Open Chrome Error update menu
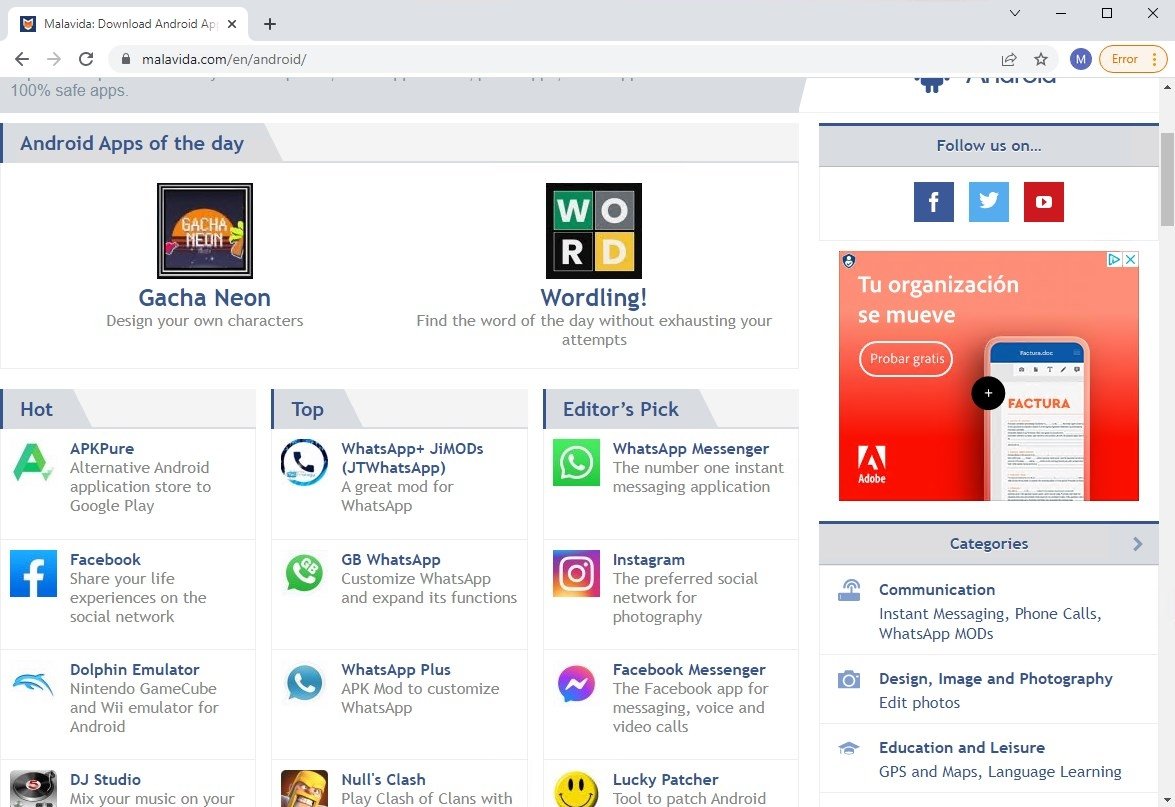The width and height of the screenshot is (1175, 807). click(1132, 59)
